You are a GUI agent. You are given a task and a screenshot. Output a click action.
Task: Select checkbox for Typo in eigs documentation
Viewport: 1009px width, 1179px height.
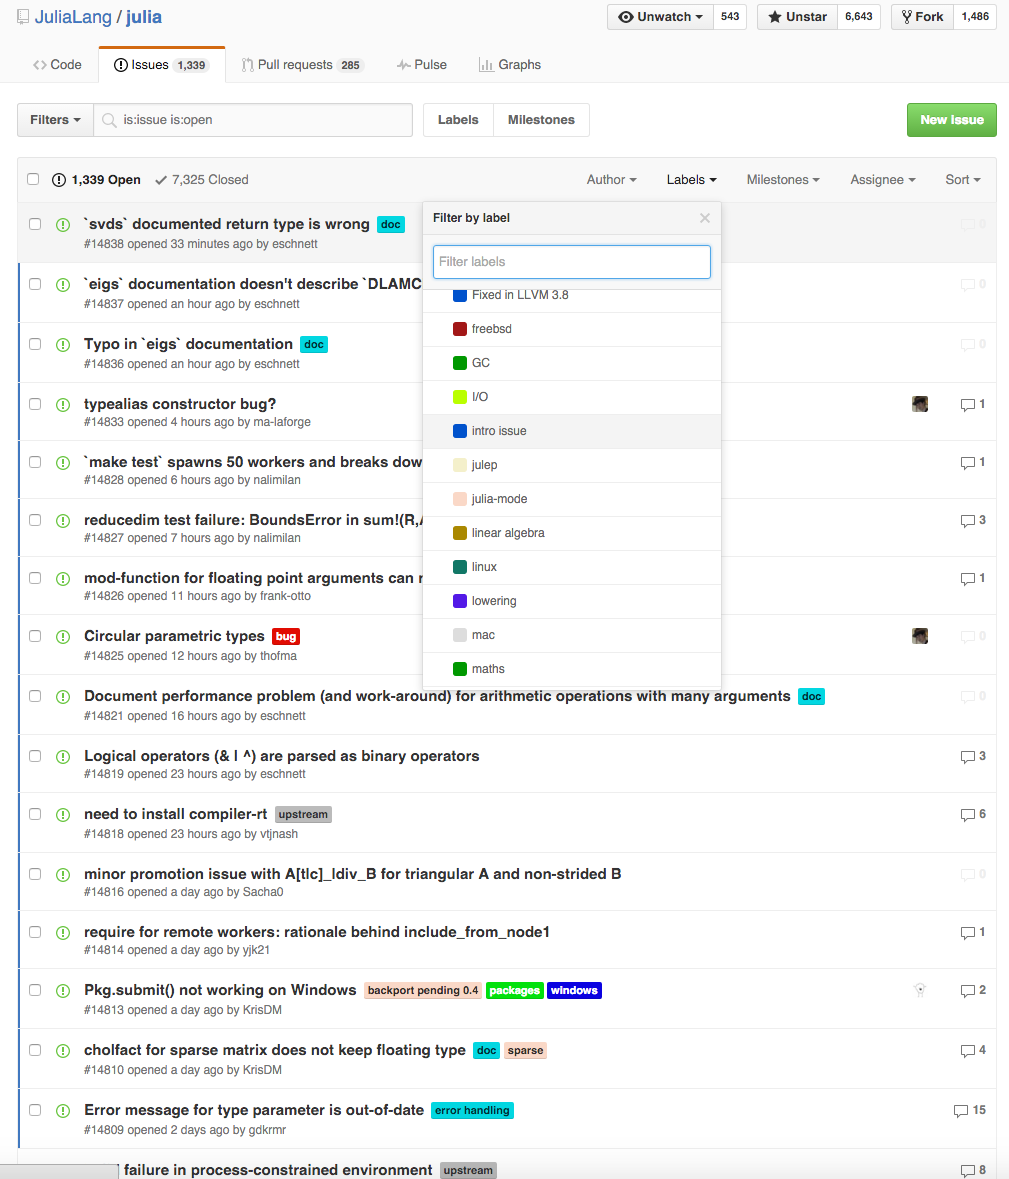[35, 344]
